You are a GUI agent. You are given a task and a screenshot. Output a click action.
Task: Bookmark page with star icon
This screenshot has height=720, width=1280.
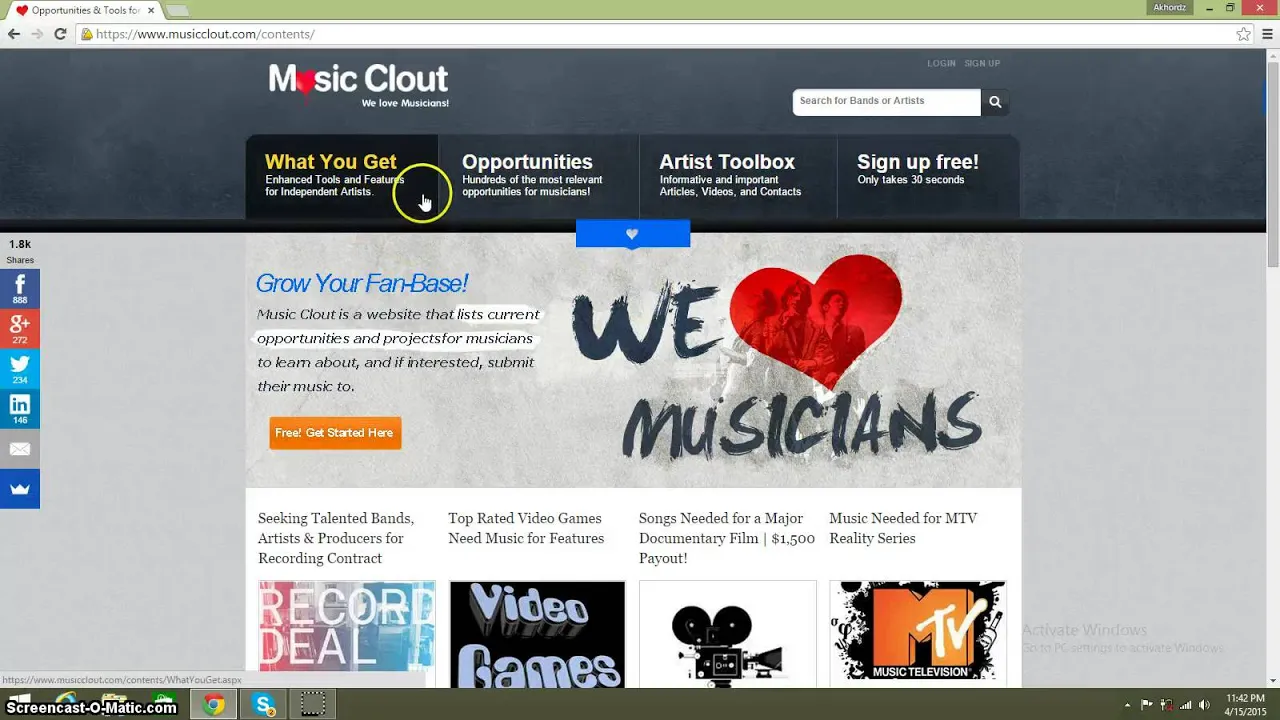coord(1243,34)
